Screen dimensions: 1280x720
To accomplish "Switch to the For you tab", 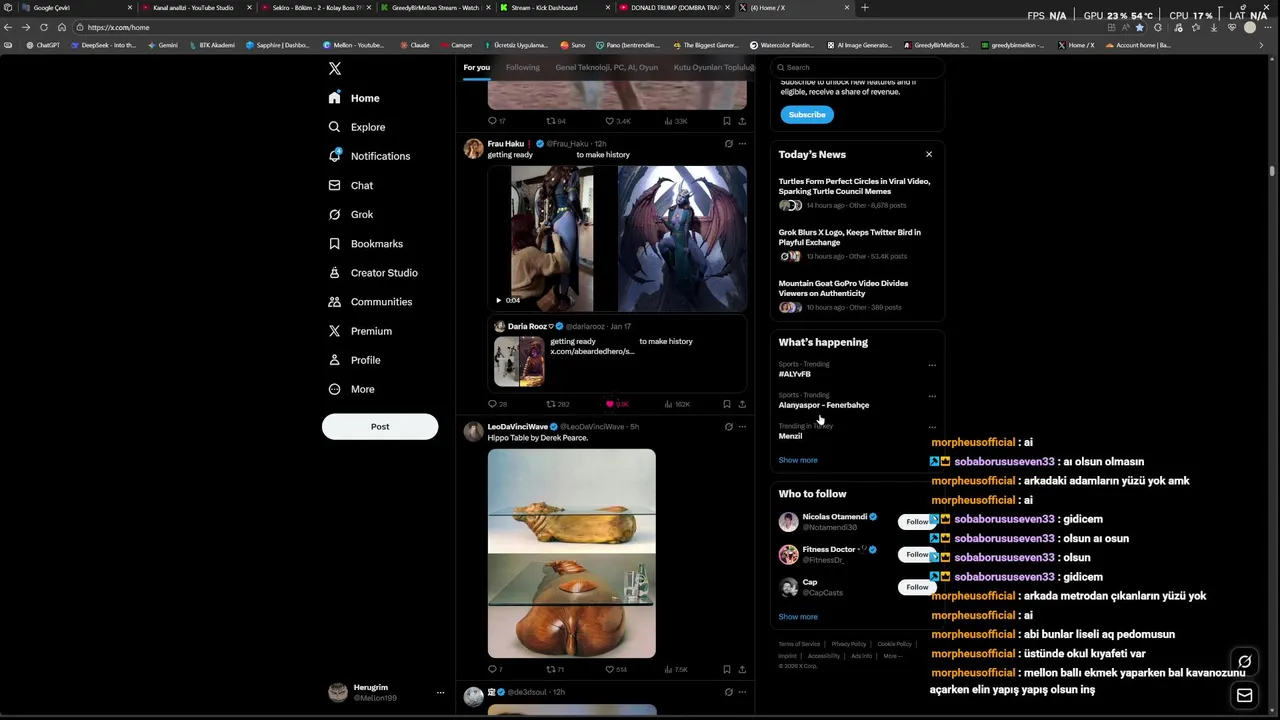I will [x=476, y=67].
